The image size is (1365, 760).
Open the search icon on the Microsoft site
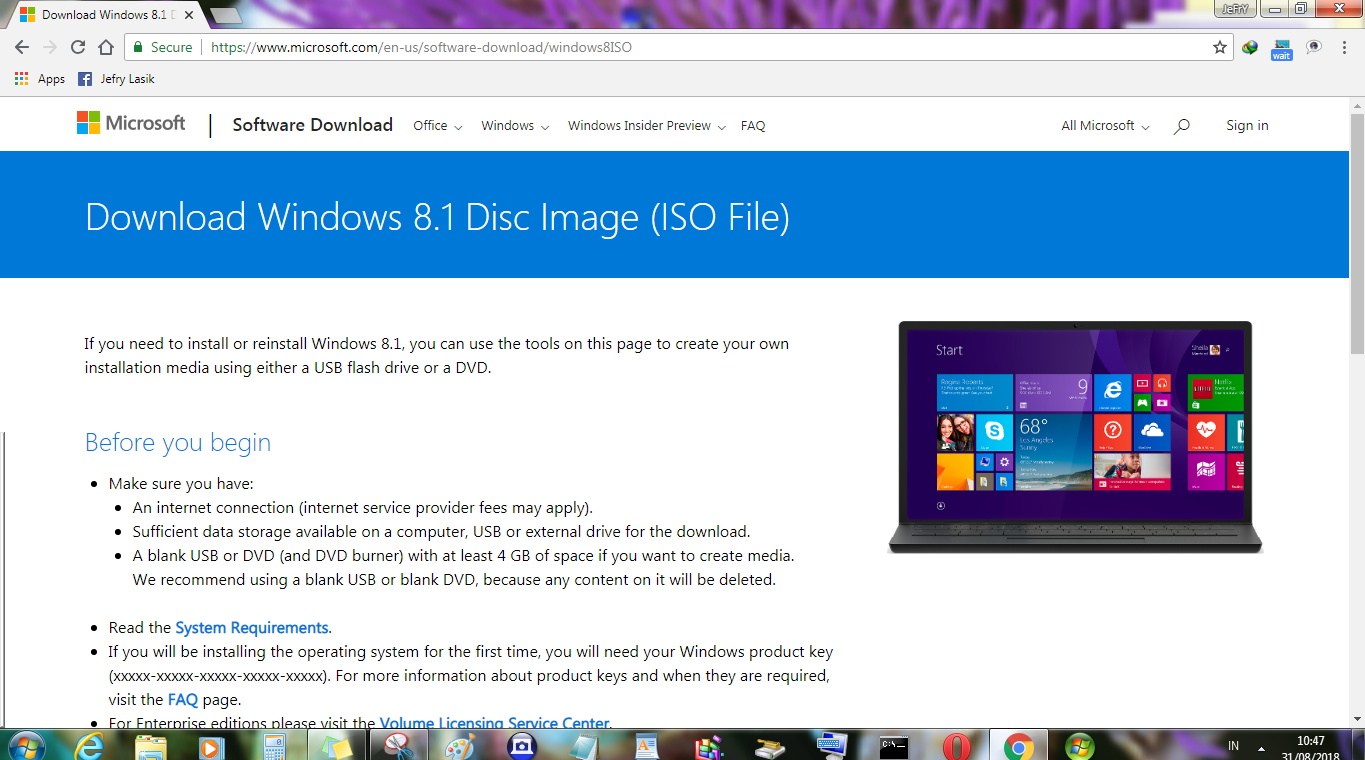[1182, 125]
